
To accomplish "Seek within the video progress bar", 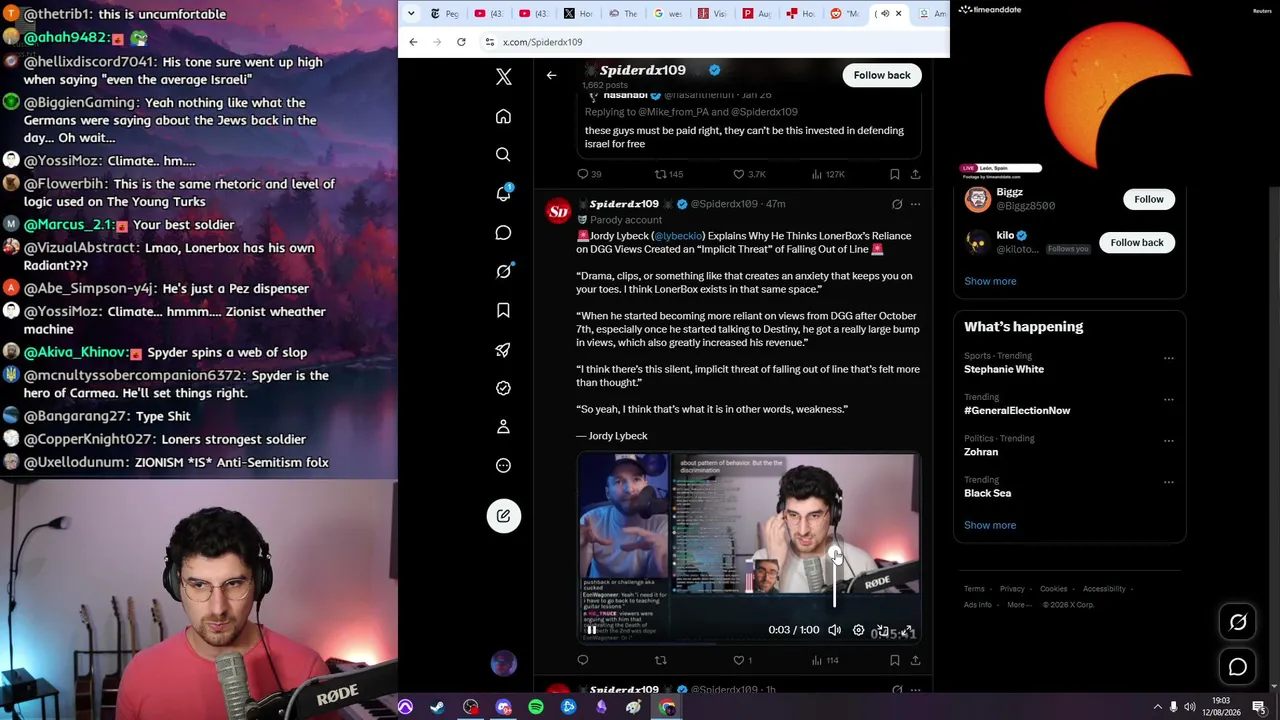I will point(748,641).
